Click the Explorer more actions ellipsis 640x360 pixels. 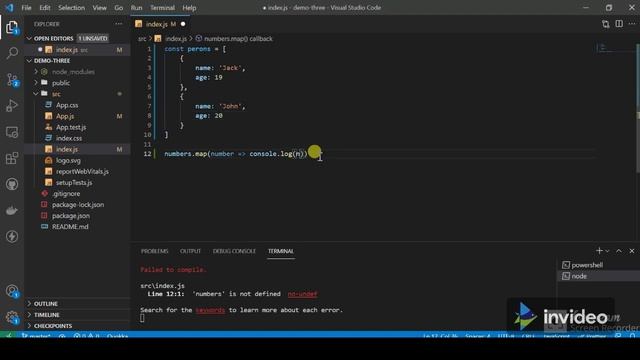[x=119, y=24]
